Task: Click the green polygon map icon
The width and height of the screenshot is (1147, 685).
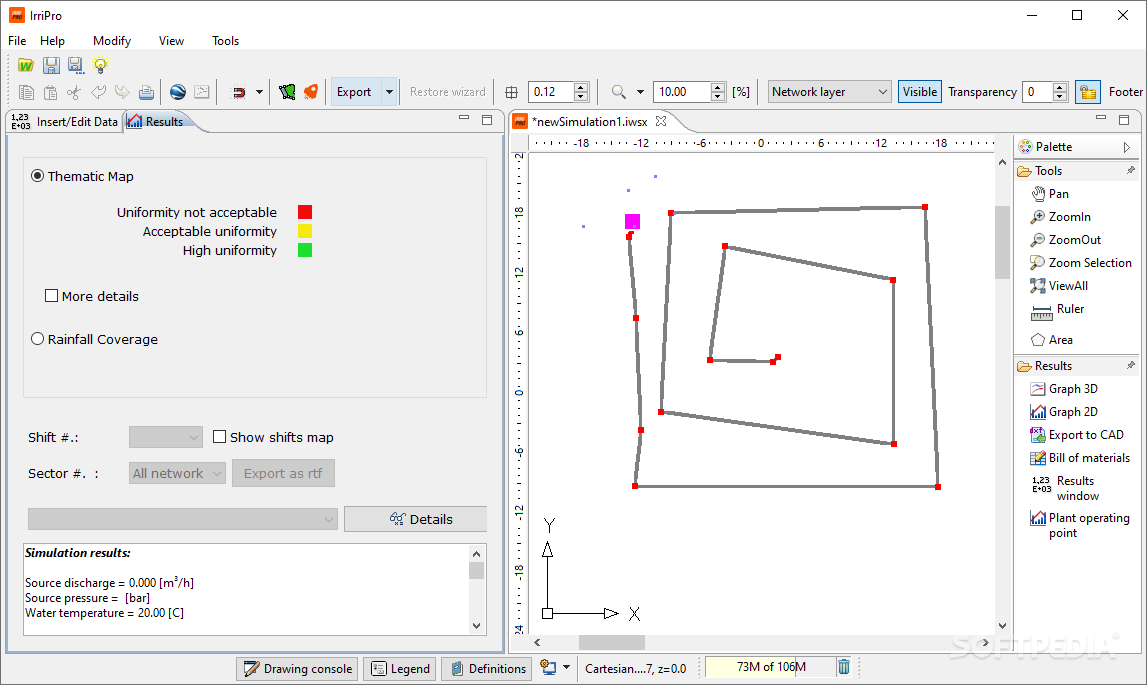Action: tap(287, 92)
